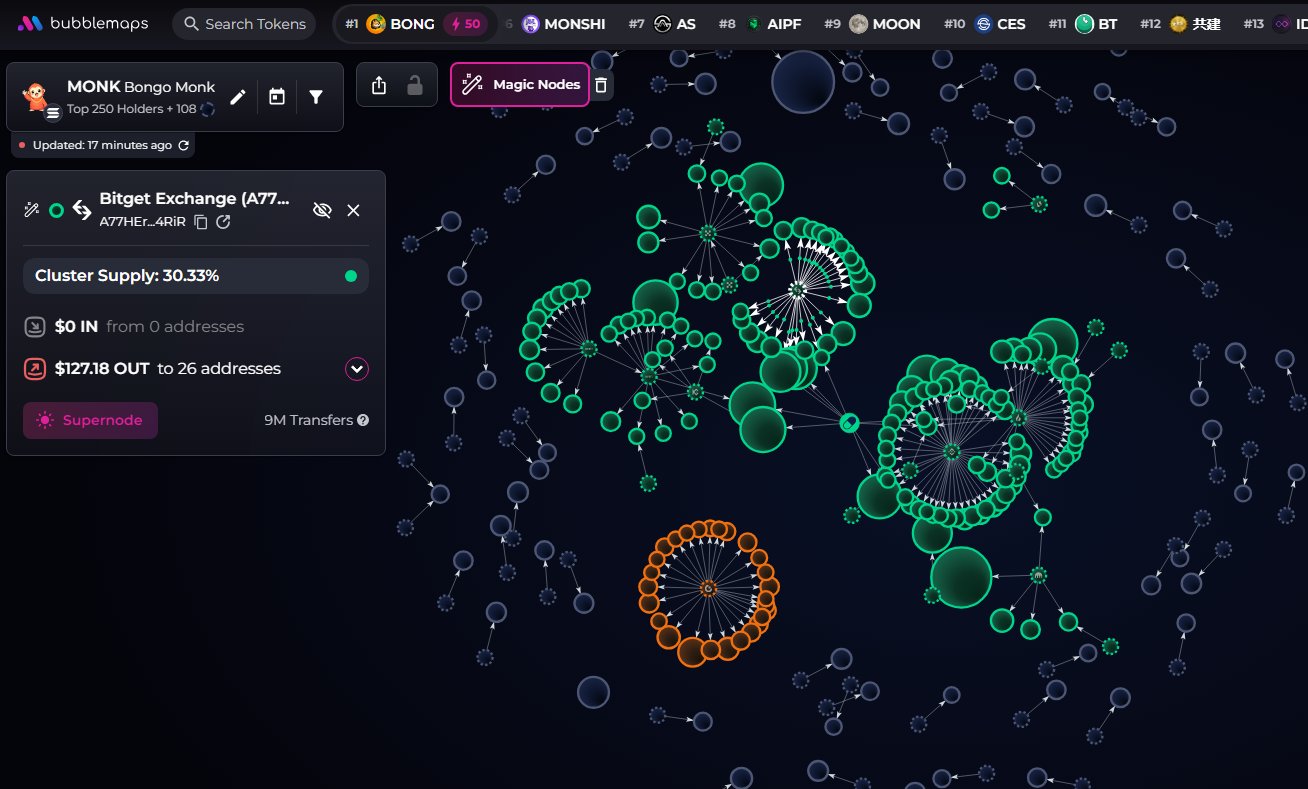Click the help icon beside 9M Transfers
This screenshot has width=1308, height=789.
(x=363, y=420)
